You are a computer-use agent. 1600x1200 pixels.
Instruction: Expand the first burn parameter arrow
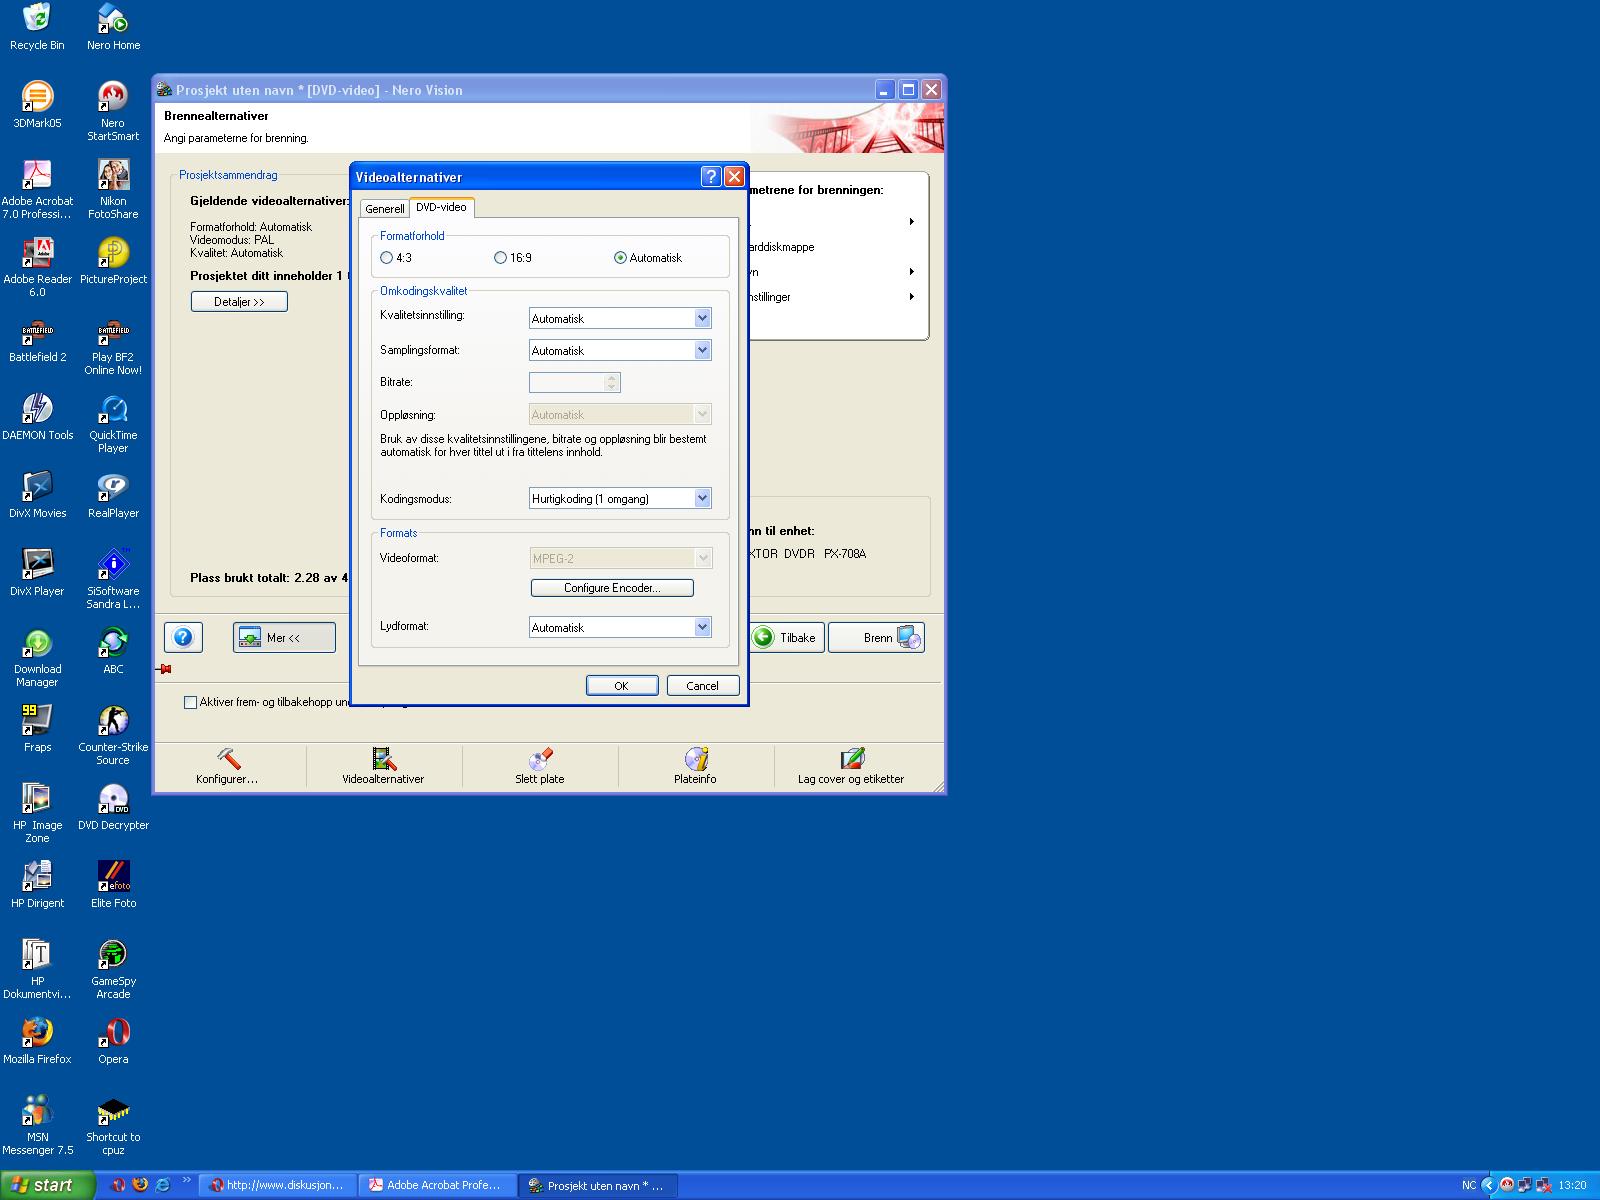911,222
